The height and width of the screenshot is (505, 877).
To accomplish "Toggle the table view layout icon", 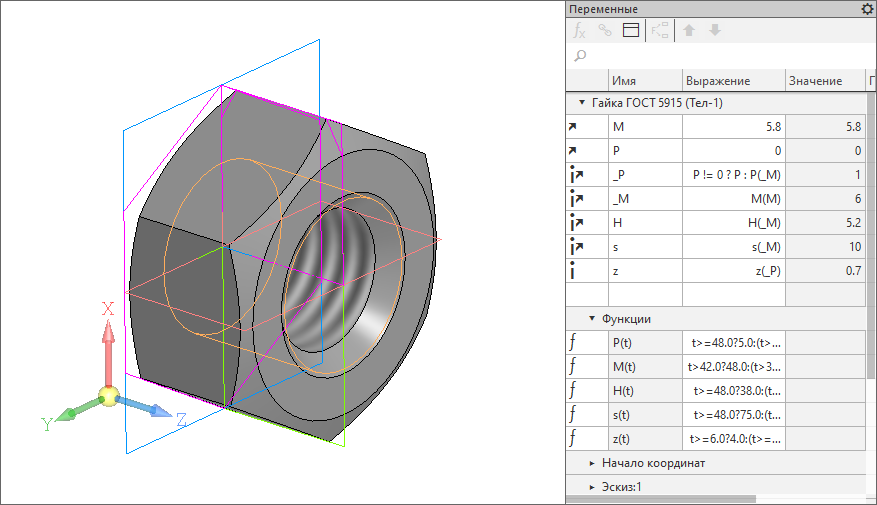I will click(x=631, y=30).
